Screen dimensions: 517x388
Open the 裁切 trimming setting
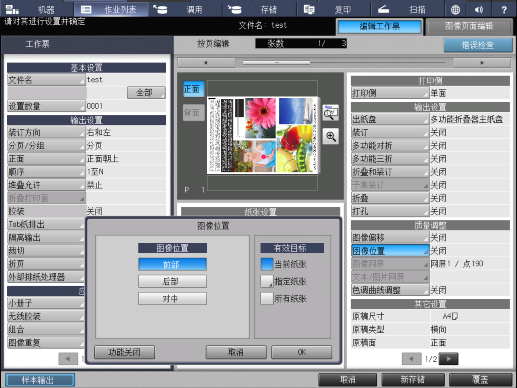coord(46,250)
